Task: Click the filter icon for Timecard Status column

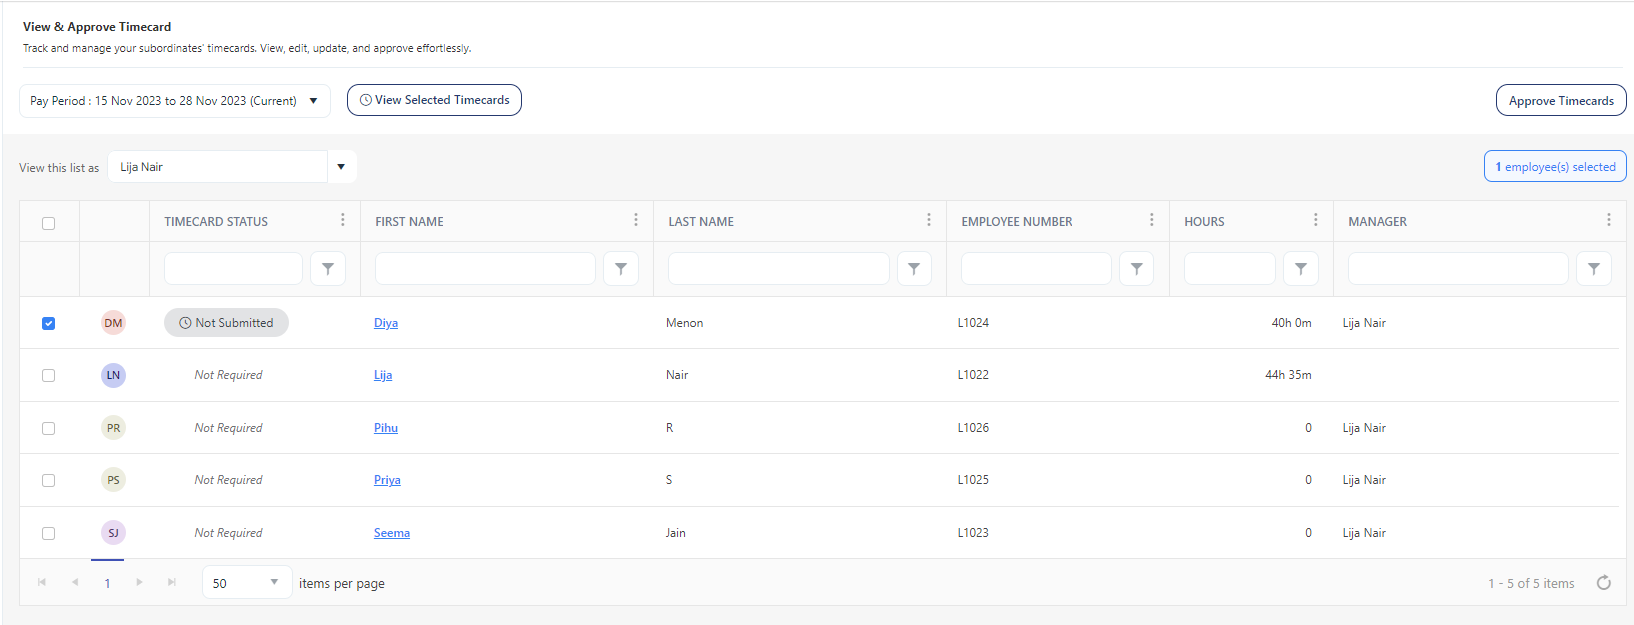Action: pos(328,269)
